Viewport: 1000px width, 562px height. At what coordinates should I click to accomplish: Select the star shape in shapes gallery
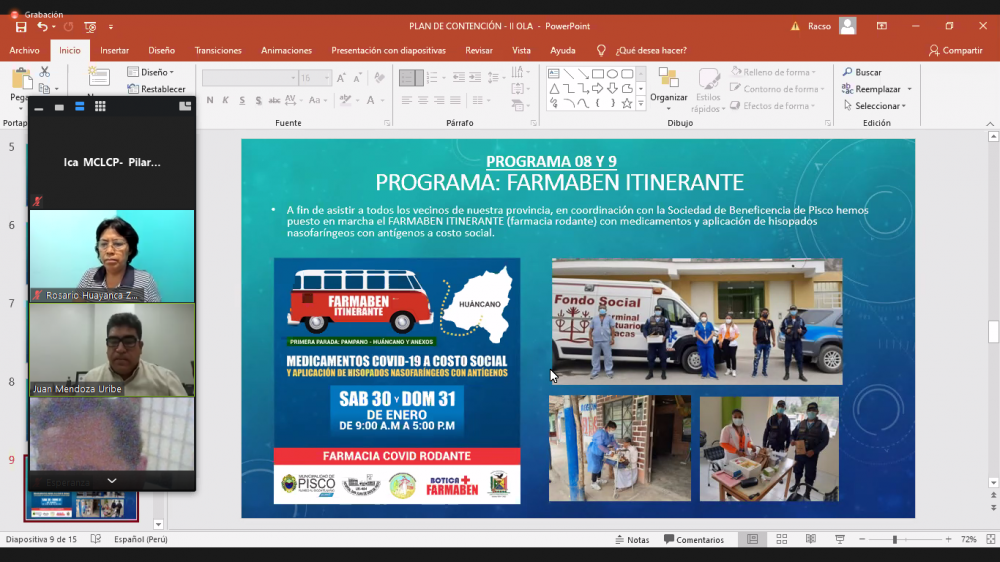click(627, 103)
